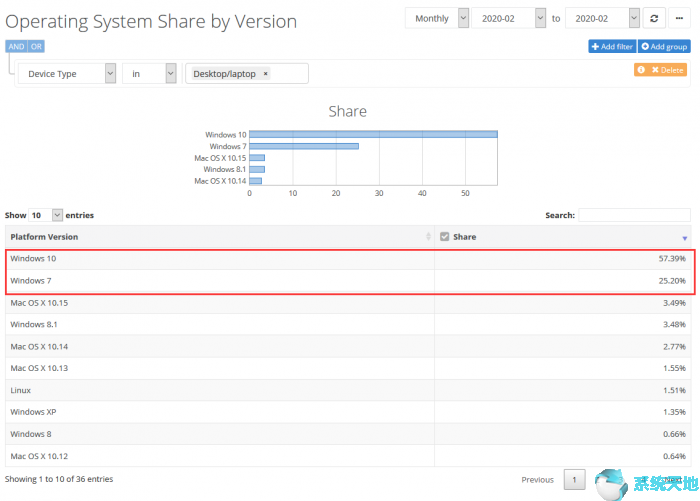Click the Mac OS X 10.15 chart bar

[x=257, y=158]
